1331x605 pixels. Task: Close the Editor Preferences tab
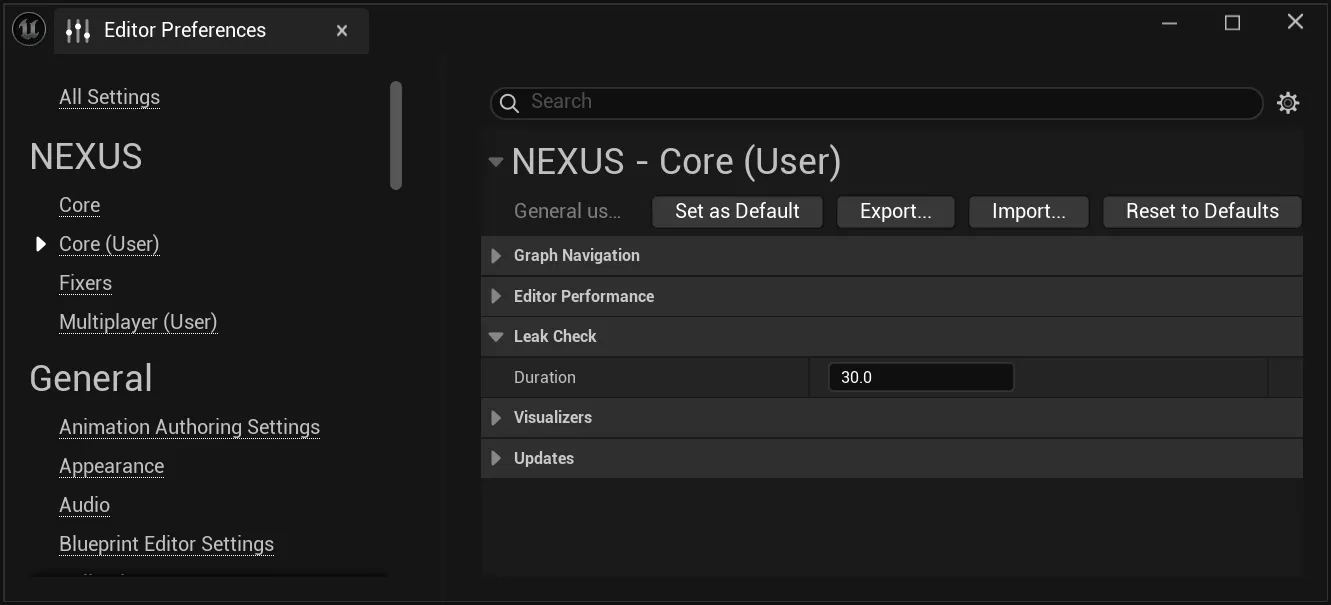point(341,30)
